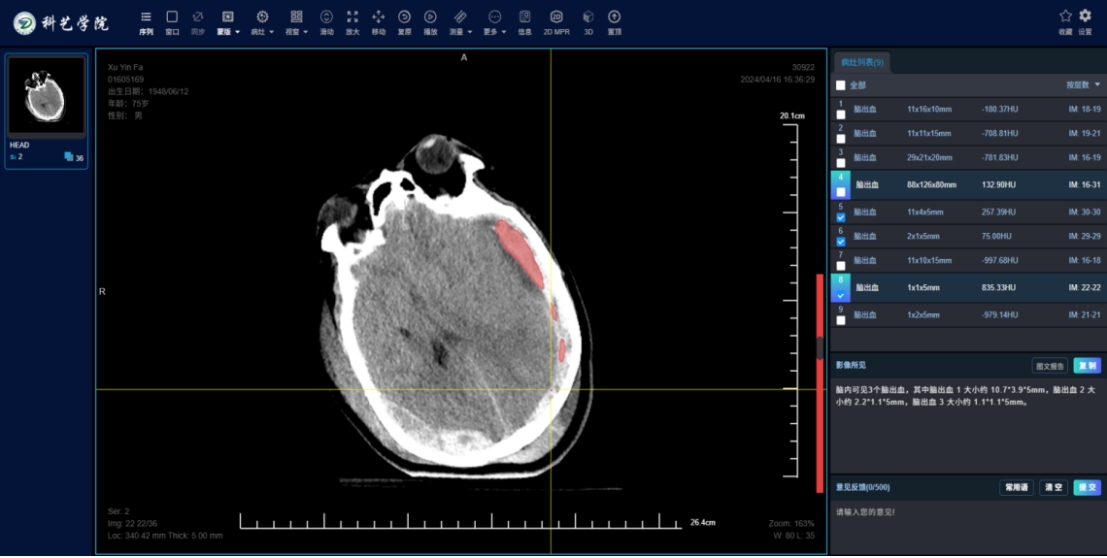Expand the 测量 (measure) dropdown
The image size is (1107, 558).
coord(461,22)
